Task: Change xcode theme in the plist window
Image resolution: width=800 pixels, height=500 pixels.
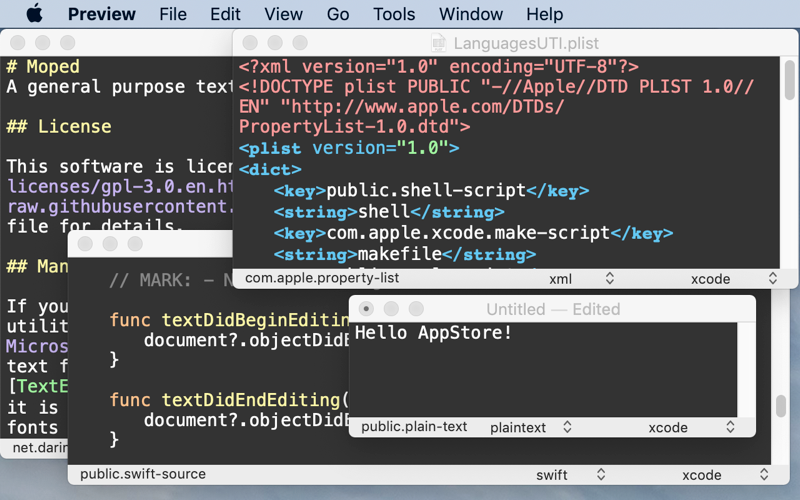Action: 733,279
